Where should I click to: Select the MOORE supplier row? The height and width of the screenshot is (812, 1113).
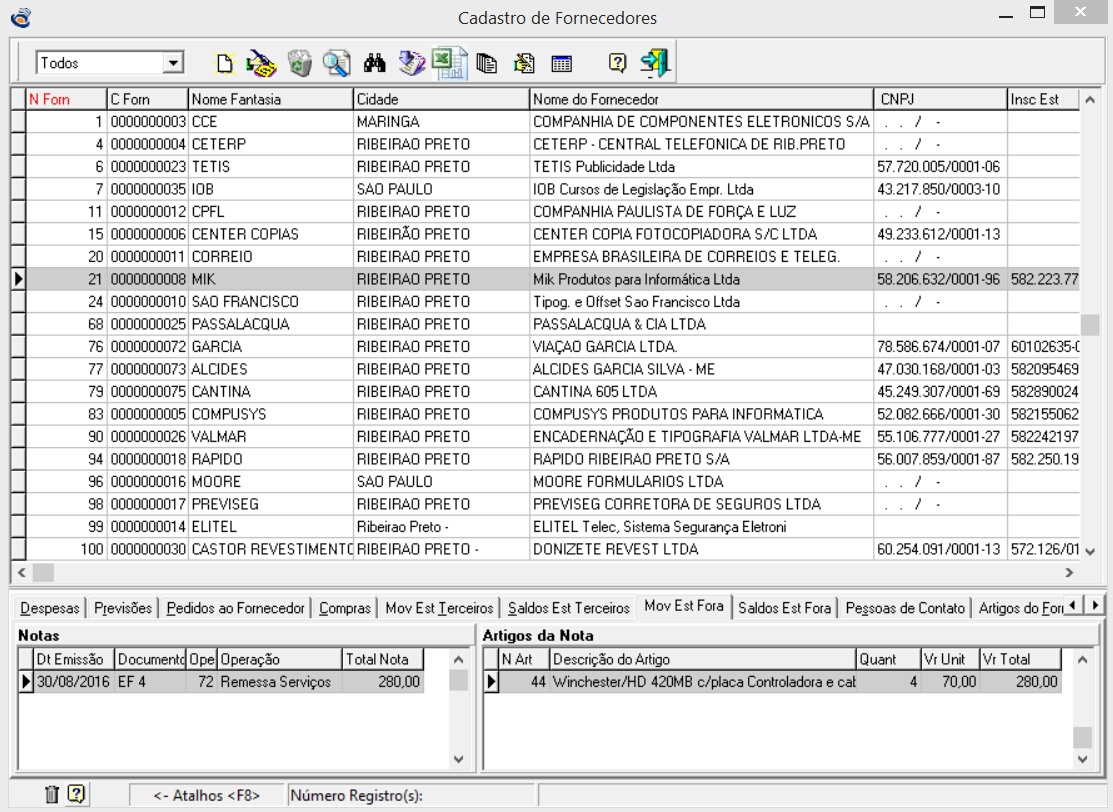click(552, 482)
